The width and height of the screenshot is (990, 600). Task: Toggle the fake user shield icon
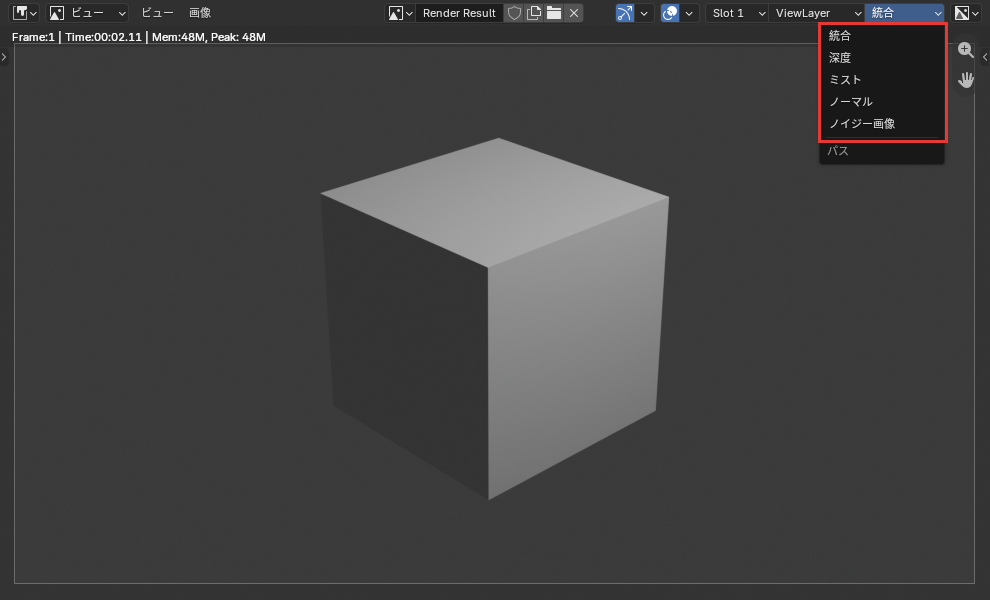(x=514, y=13)
